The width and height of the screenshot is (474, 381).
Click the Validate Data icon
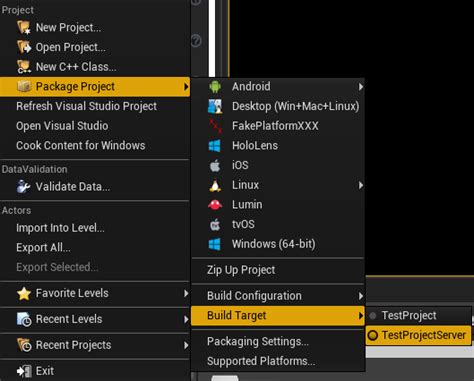[x=23, y=187]
